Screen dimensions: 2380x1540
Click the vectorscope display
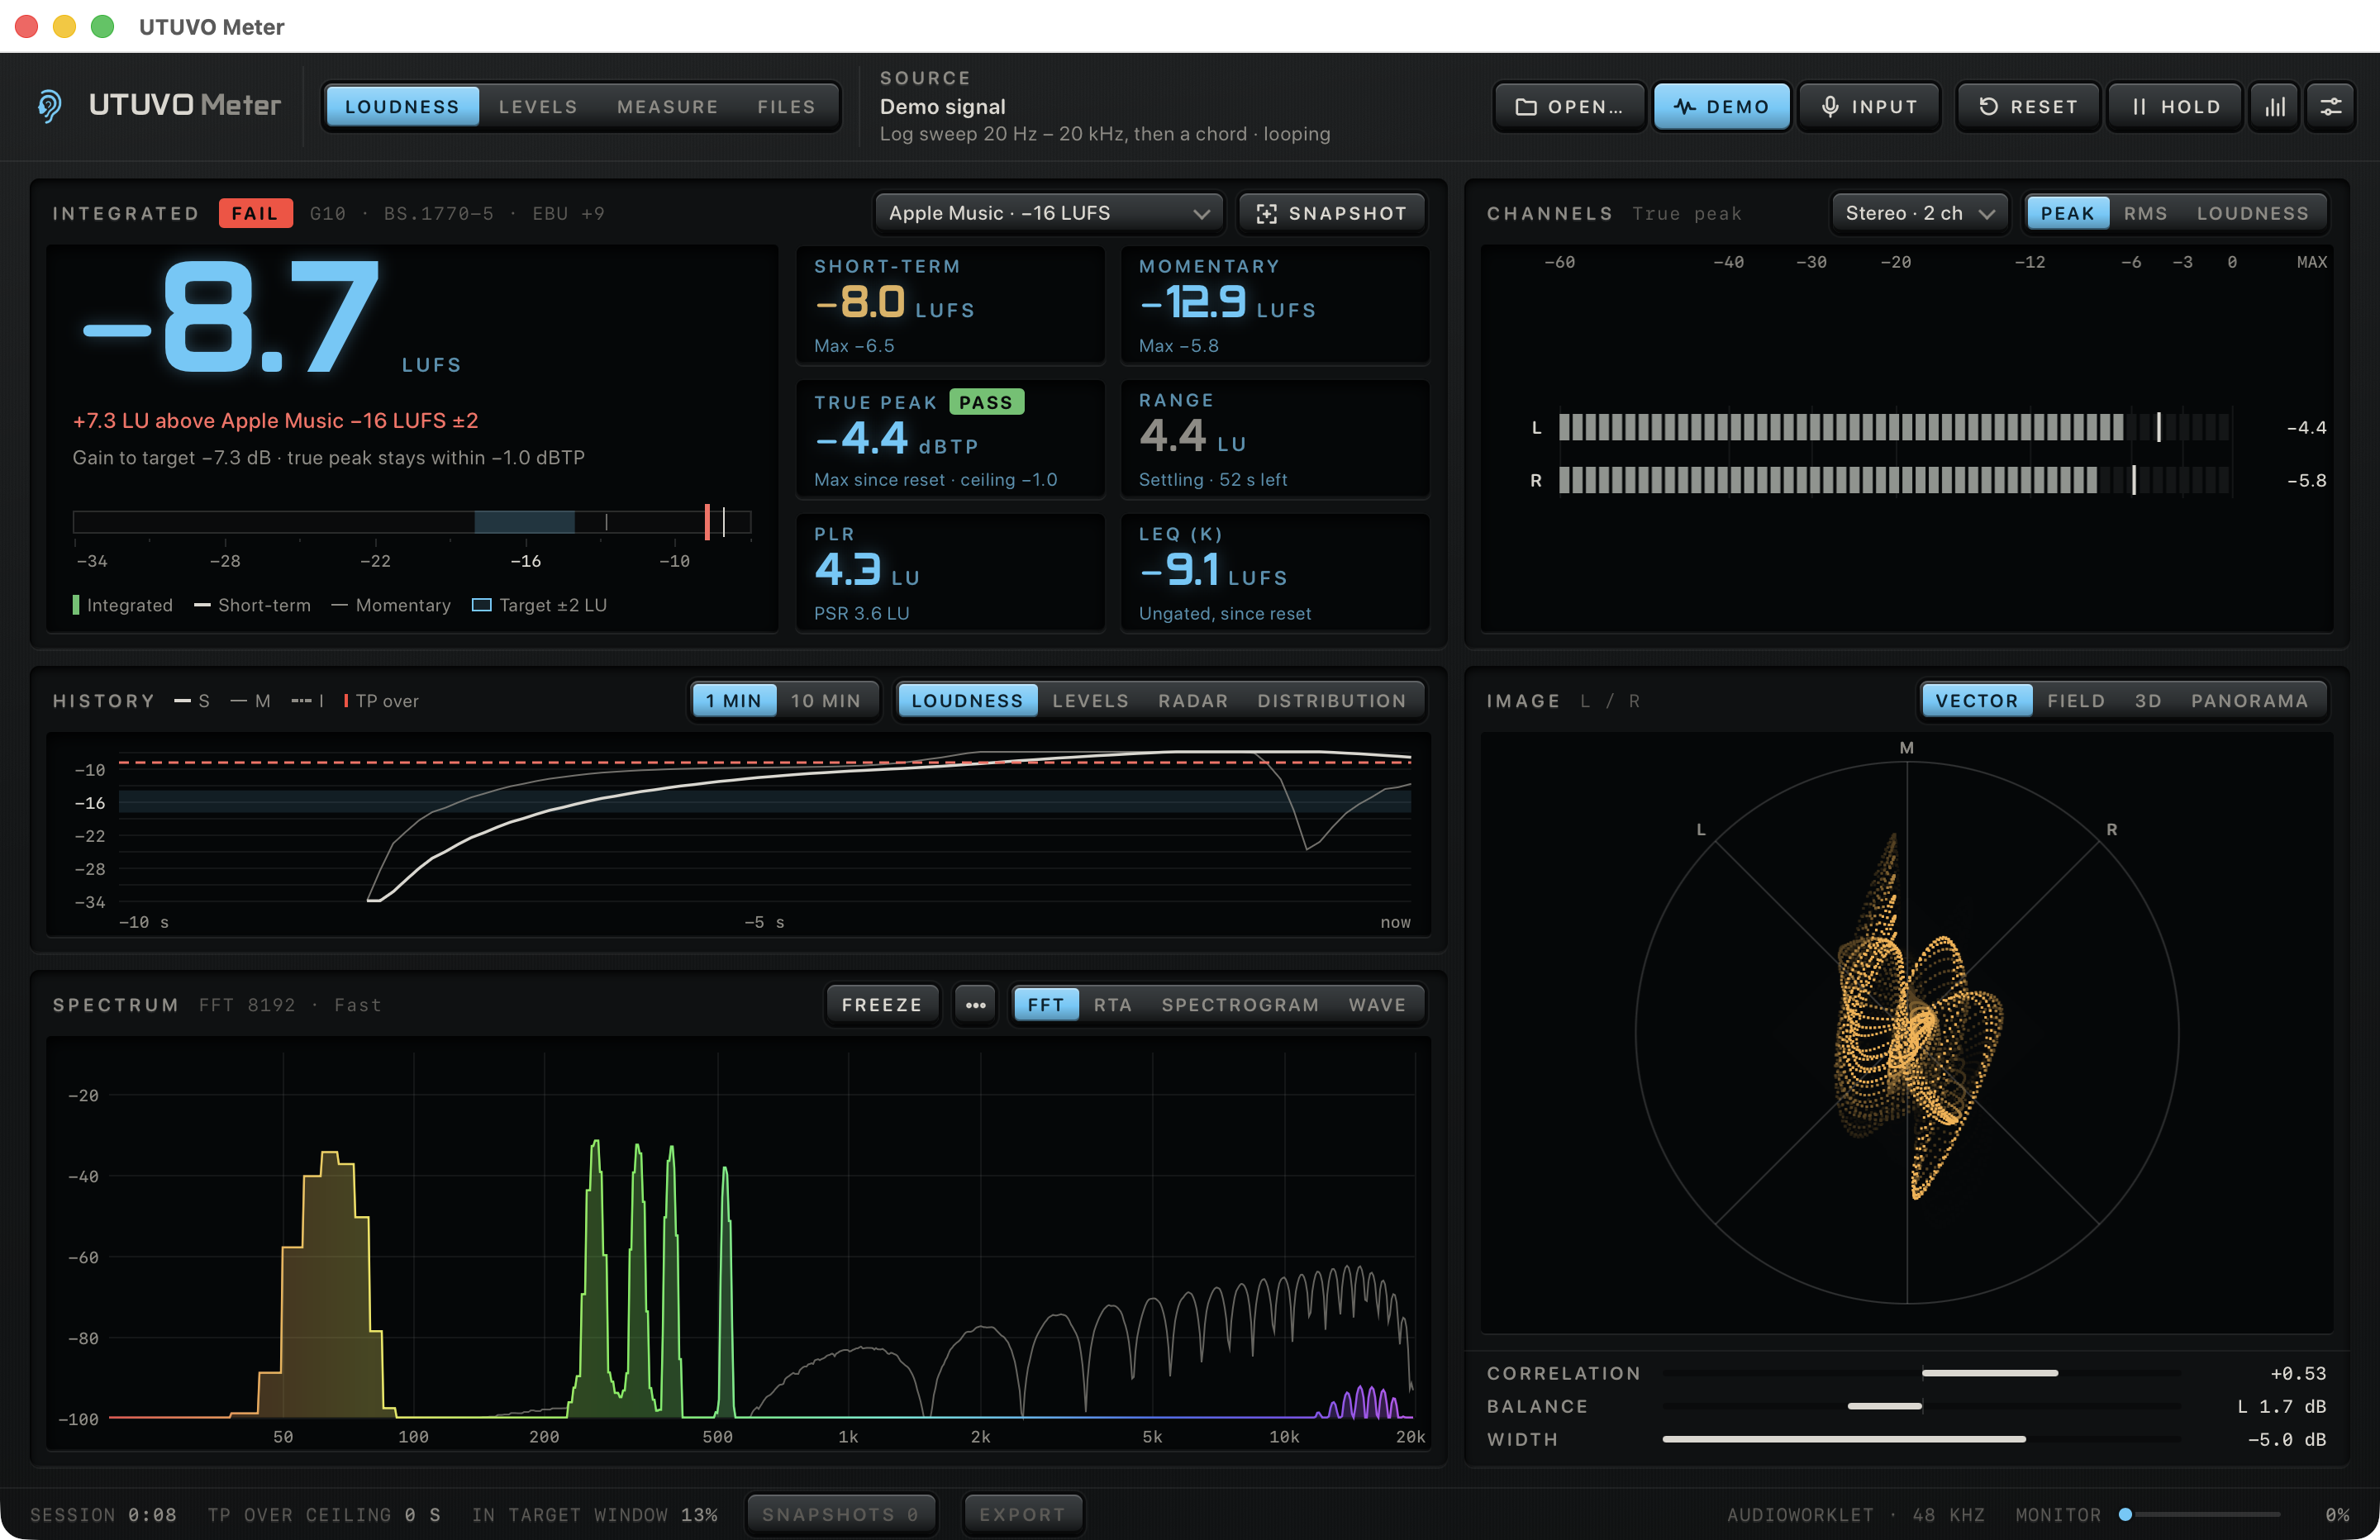pyautogui.click(x=1907, y=1033)
